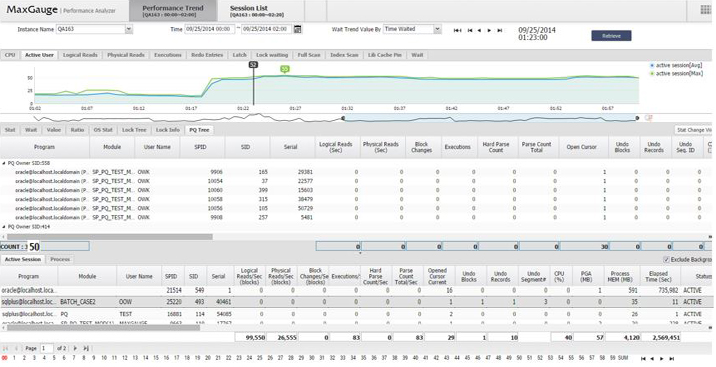Click the end time field 09/25/2014 02:00
716x367 pixels.
266,29
